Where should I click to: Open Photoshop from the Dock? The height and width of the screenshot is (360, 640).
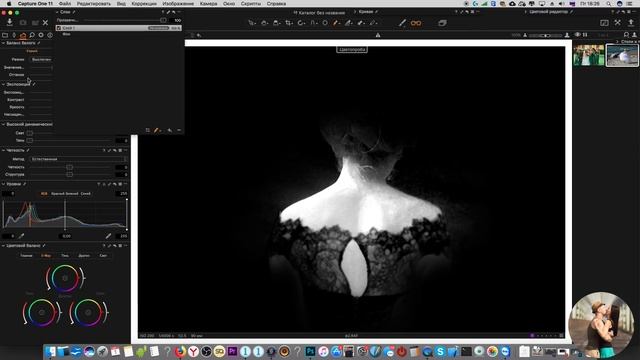pyautogui.click(x=310, y=351)
